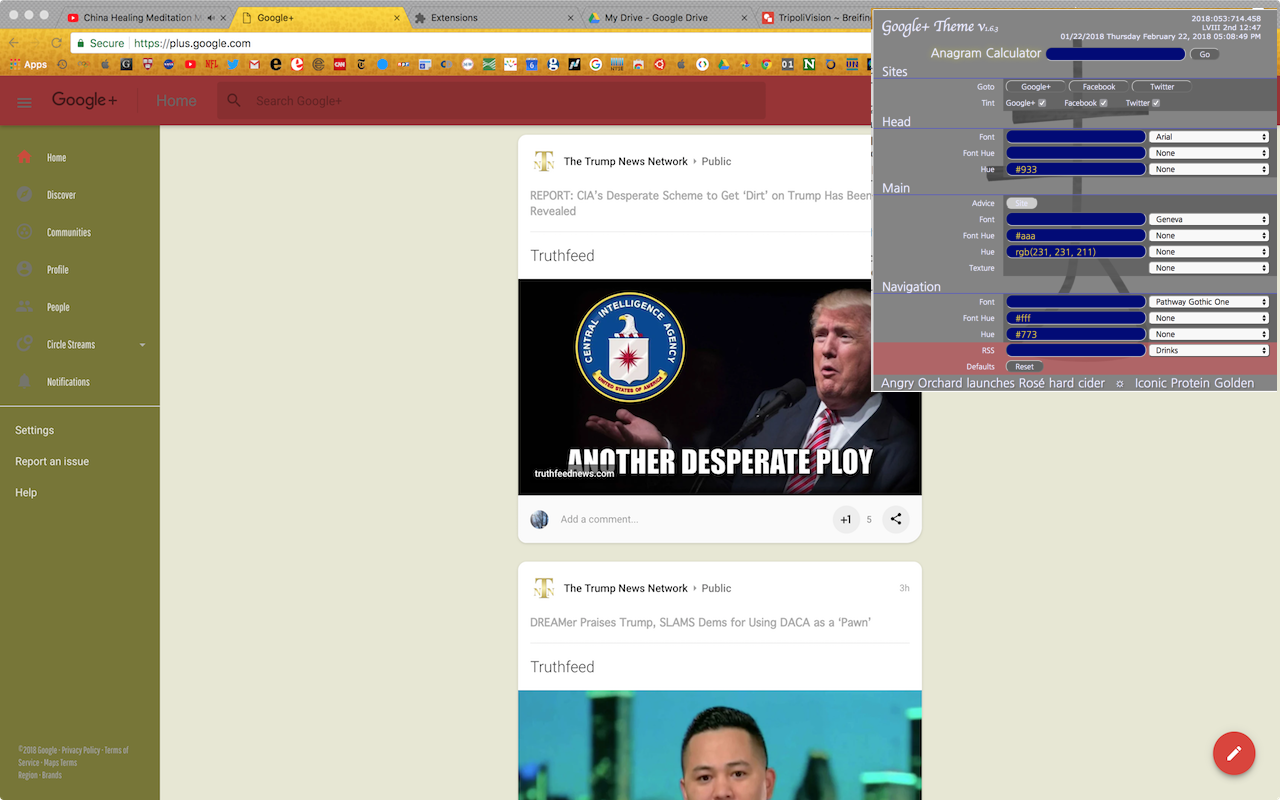Open the green N bookmark icon

coord(809,64)
